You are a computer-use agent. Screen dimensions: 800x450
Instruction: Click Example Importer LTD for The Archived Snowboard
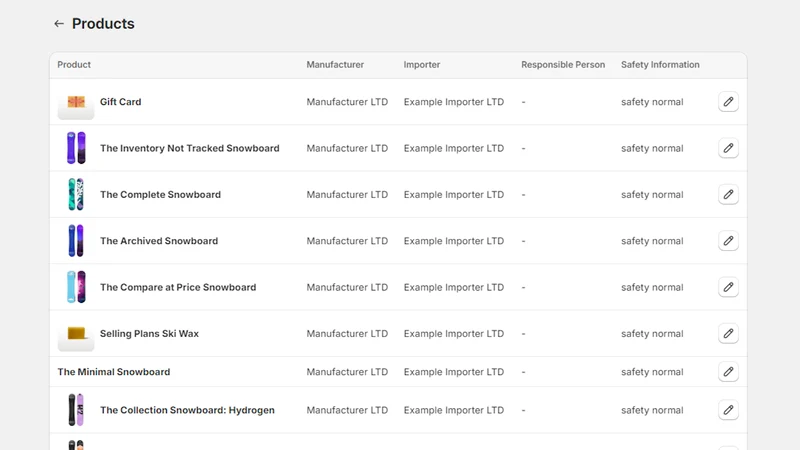coord(454,241)
